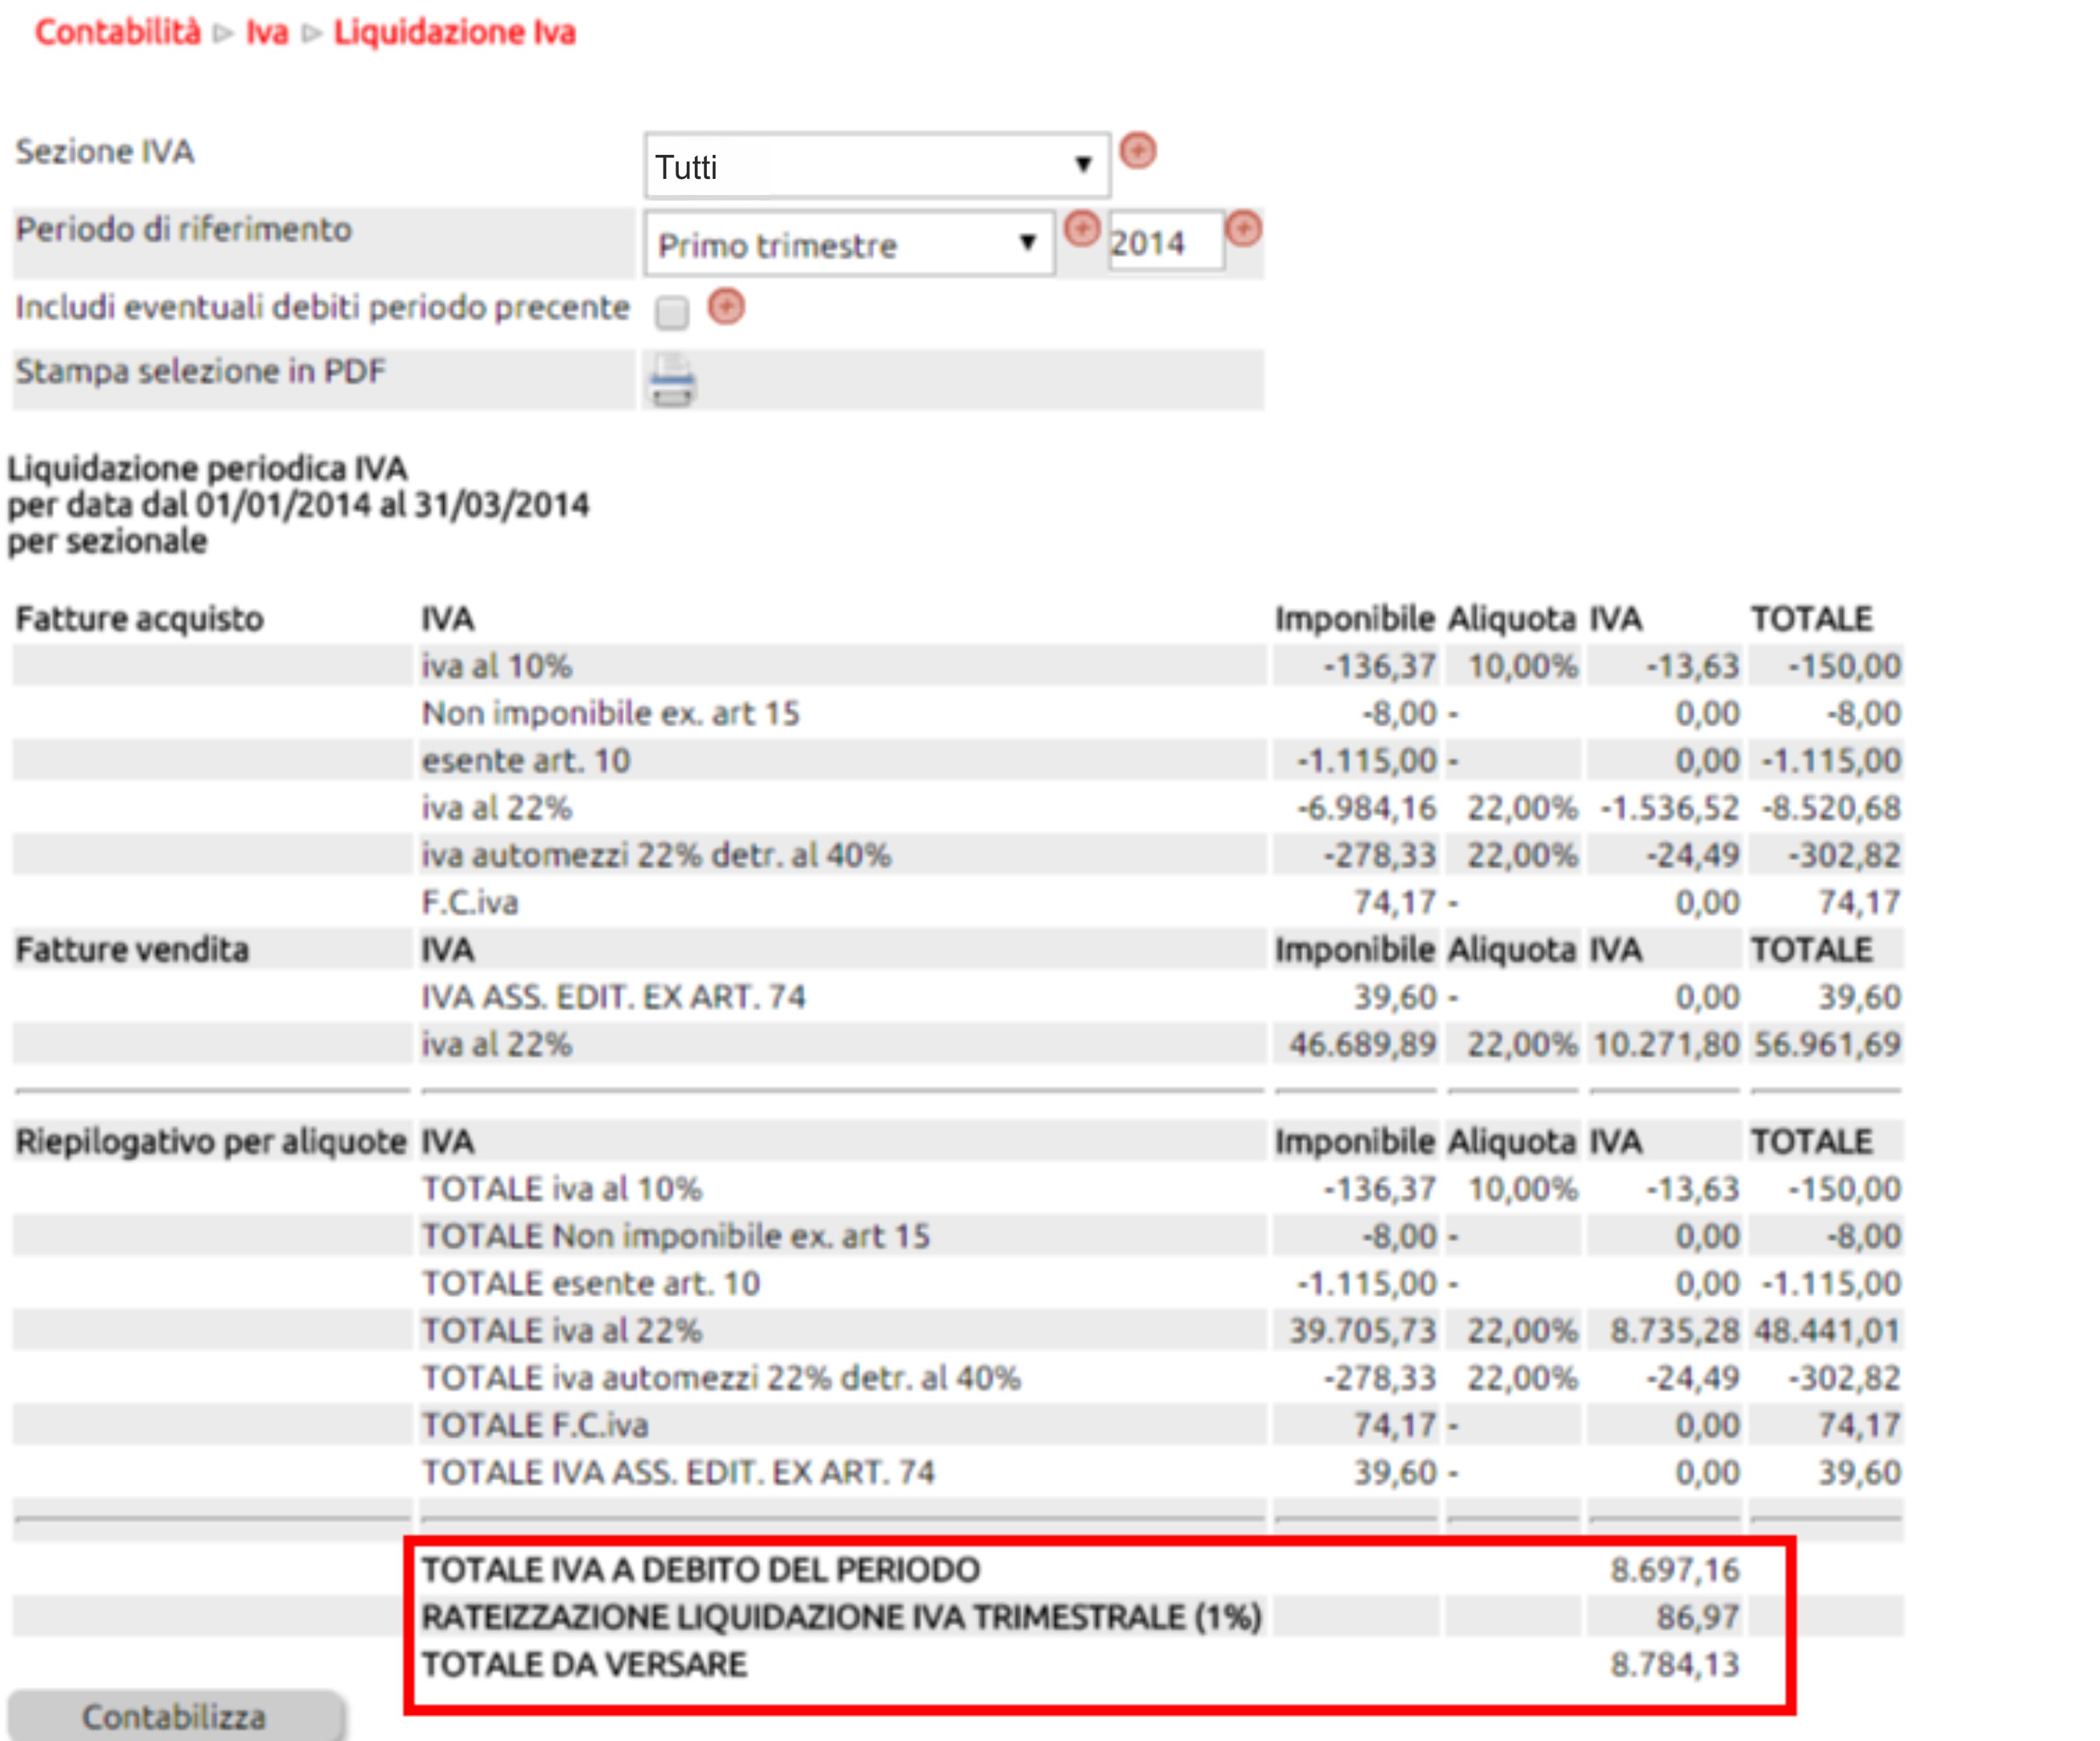Click the purchase IVA value -1.536,52
This screenshot has width=2100, height=1741.
click(1670, 808)
